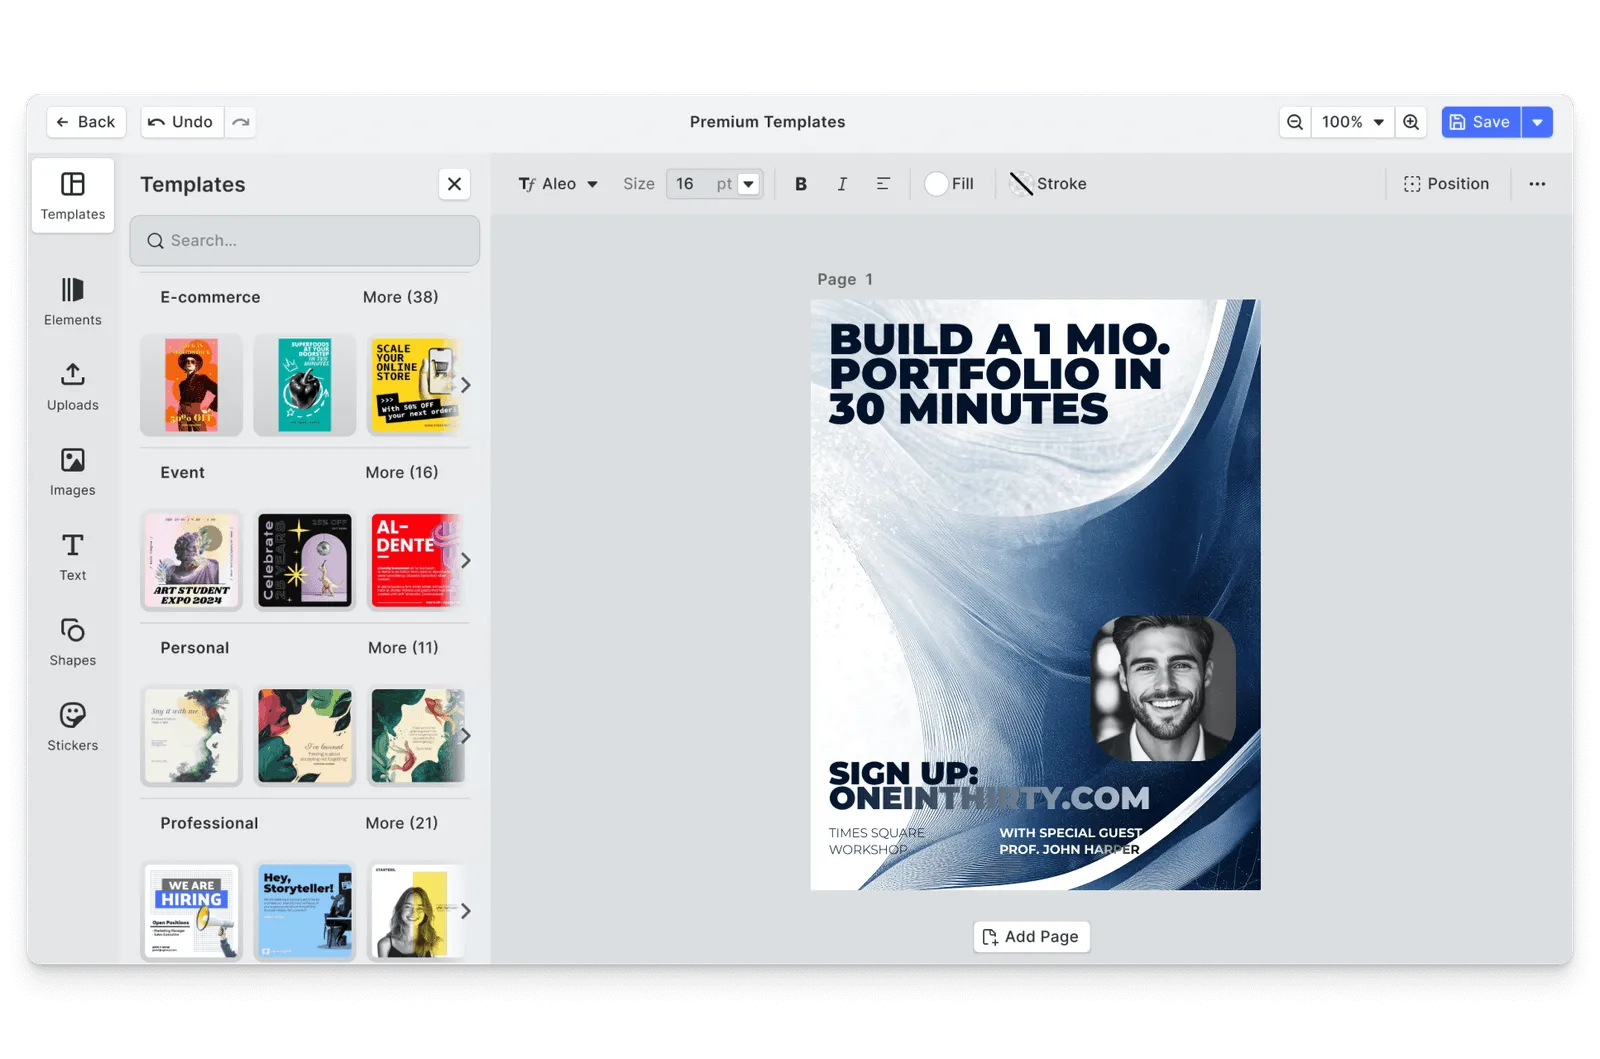Select the beige watercolor Personal template

tap(191, 735)
